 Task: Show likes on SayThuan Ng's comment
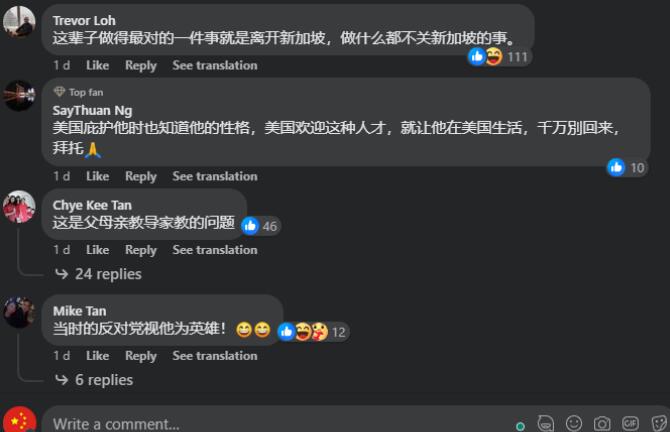626,168
